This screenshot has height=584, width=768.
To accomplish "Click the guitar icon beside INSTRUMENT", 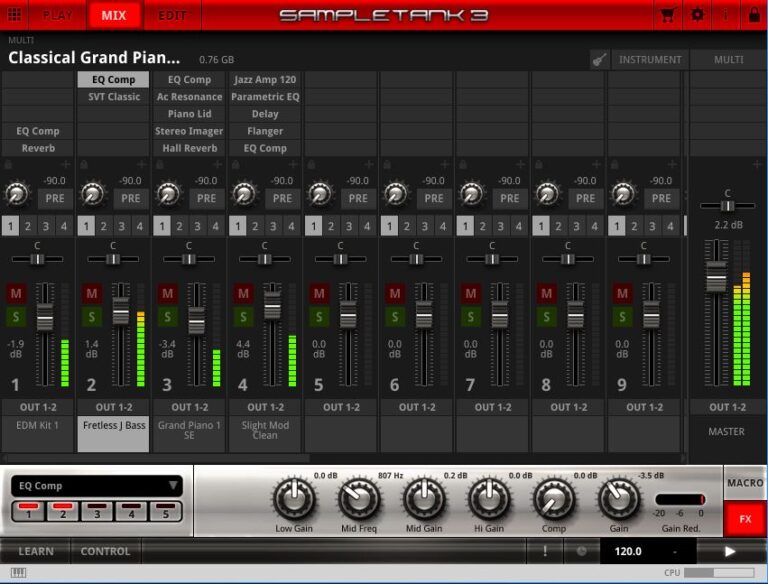I will pyautogui.click(x=599, y=60).
